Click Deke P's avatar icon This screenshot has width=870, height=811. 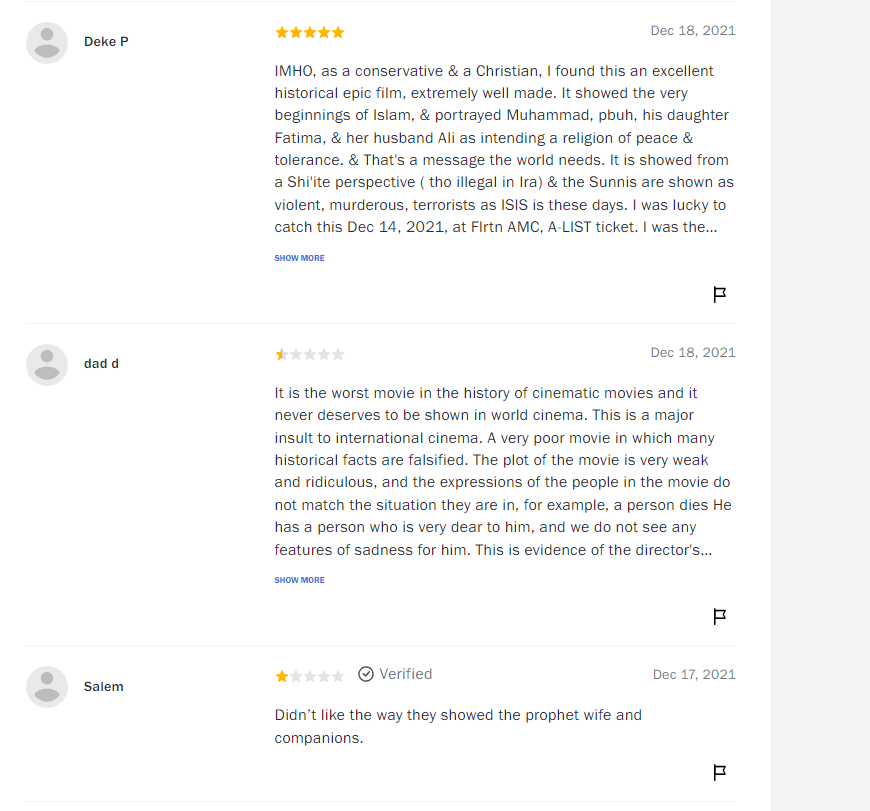tap(47, 43)
